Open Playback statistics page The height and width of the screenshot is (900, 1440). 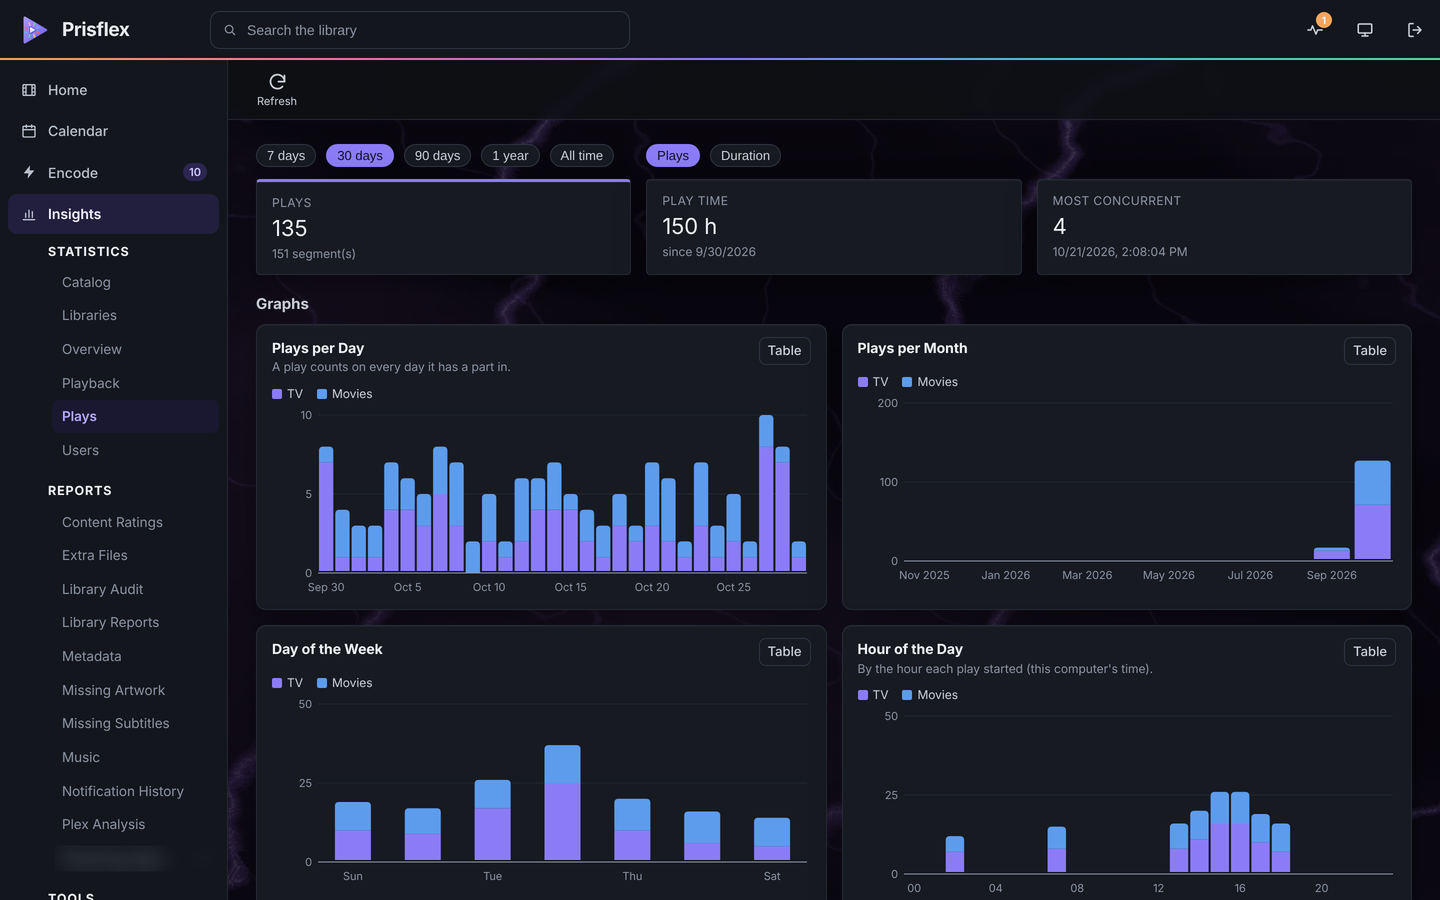(90, 383)
